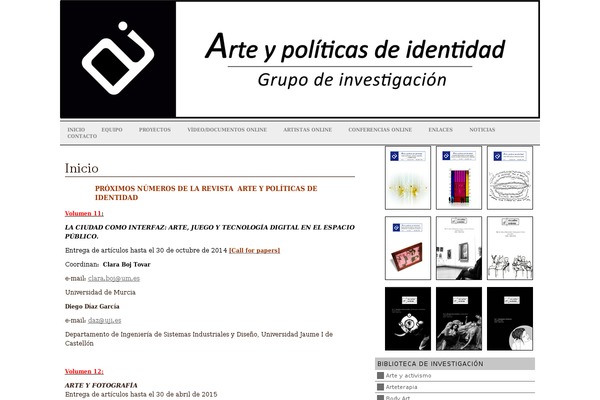This screenshot has height=400, width=600.
Task: Open journal cover with colorful striped door
Action: [459, 178]
